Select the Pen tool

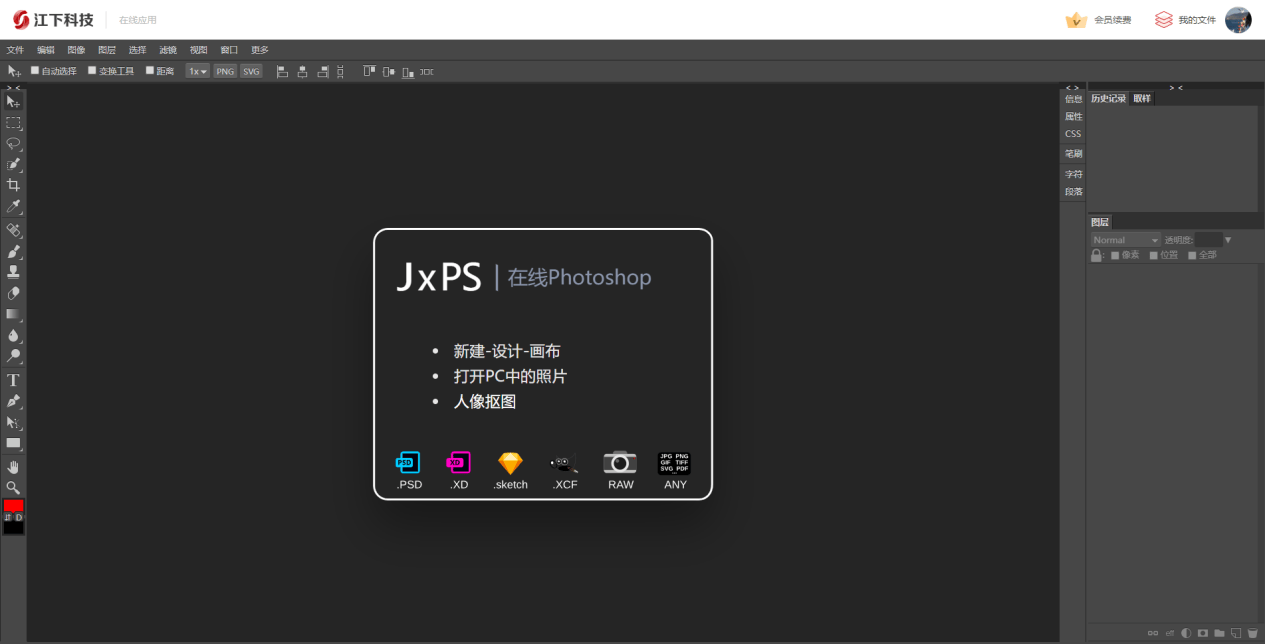click(x=13, y=401)
